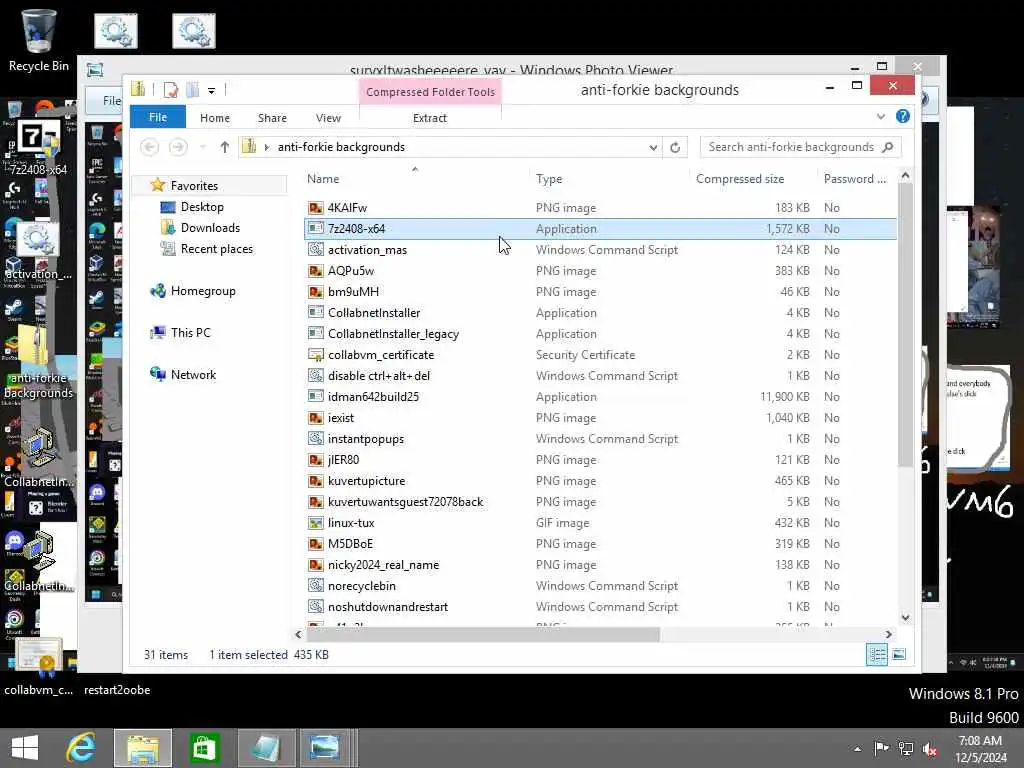Open the View ribbon tab
Viewport: 1024px width, 768px height.
328,118
